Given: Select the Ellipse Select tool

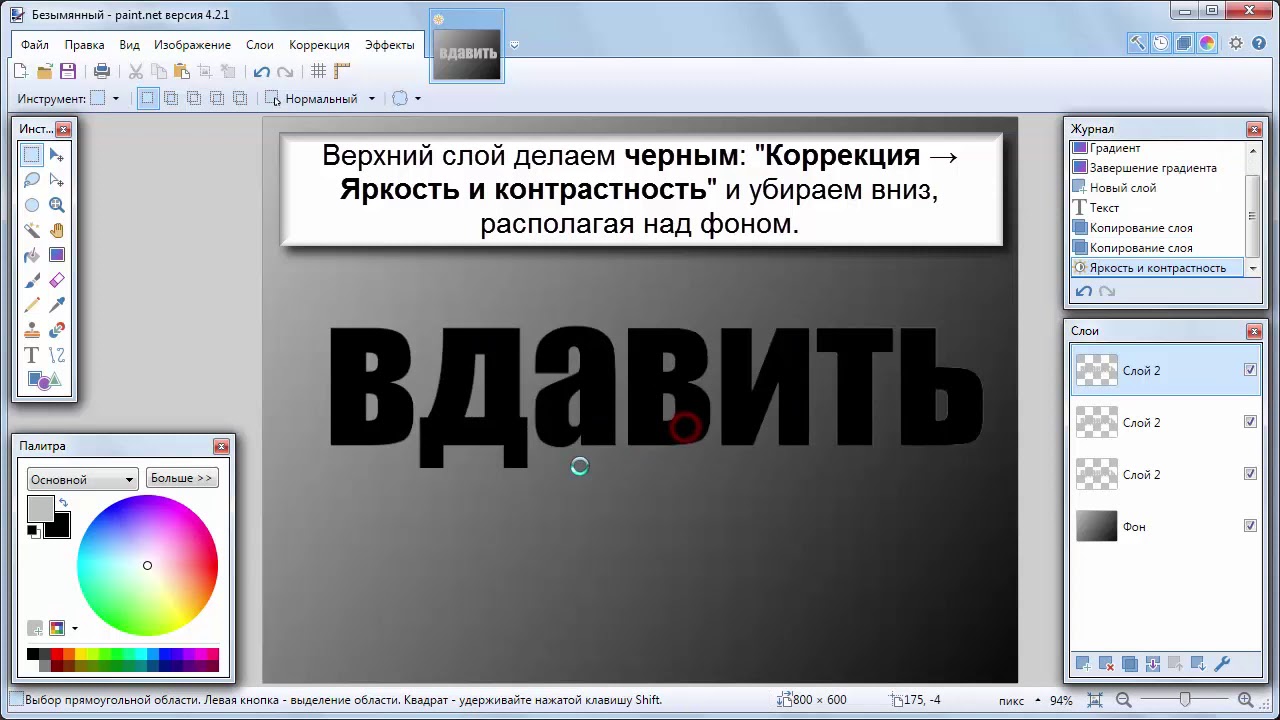Looking at the screenshot, I should pyautogui.click(x=32, y=205).
